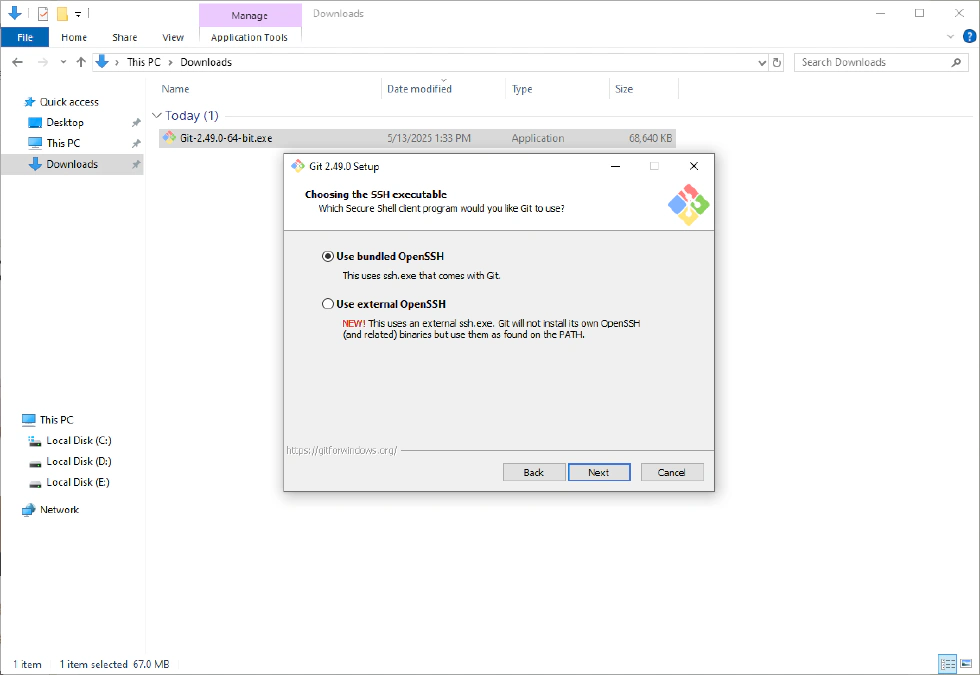Screen dimensions: 980x675
Task: Switch to the View ribbon tab
Action: coord(173,37)
